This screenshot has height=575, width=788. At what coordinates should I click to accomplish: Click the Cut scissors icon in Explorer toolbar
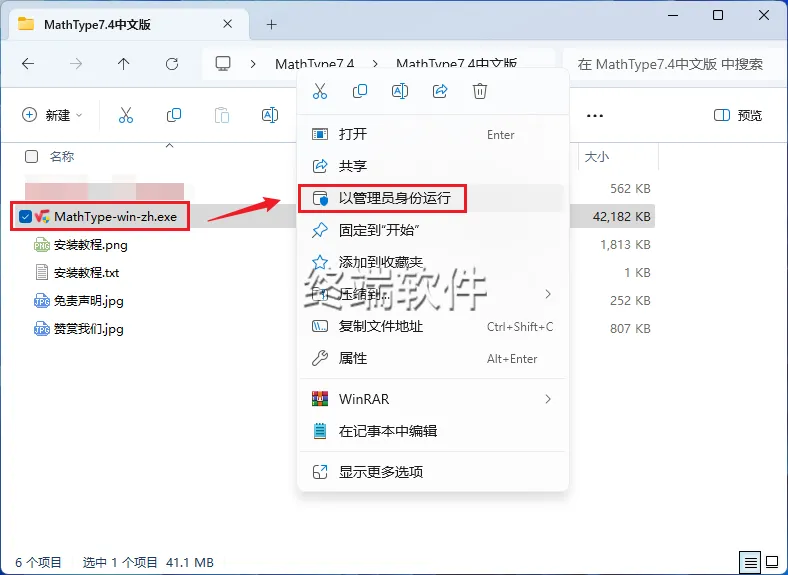click(126, 115)
